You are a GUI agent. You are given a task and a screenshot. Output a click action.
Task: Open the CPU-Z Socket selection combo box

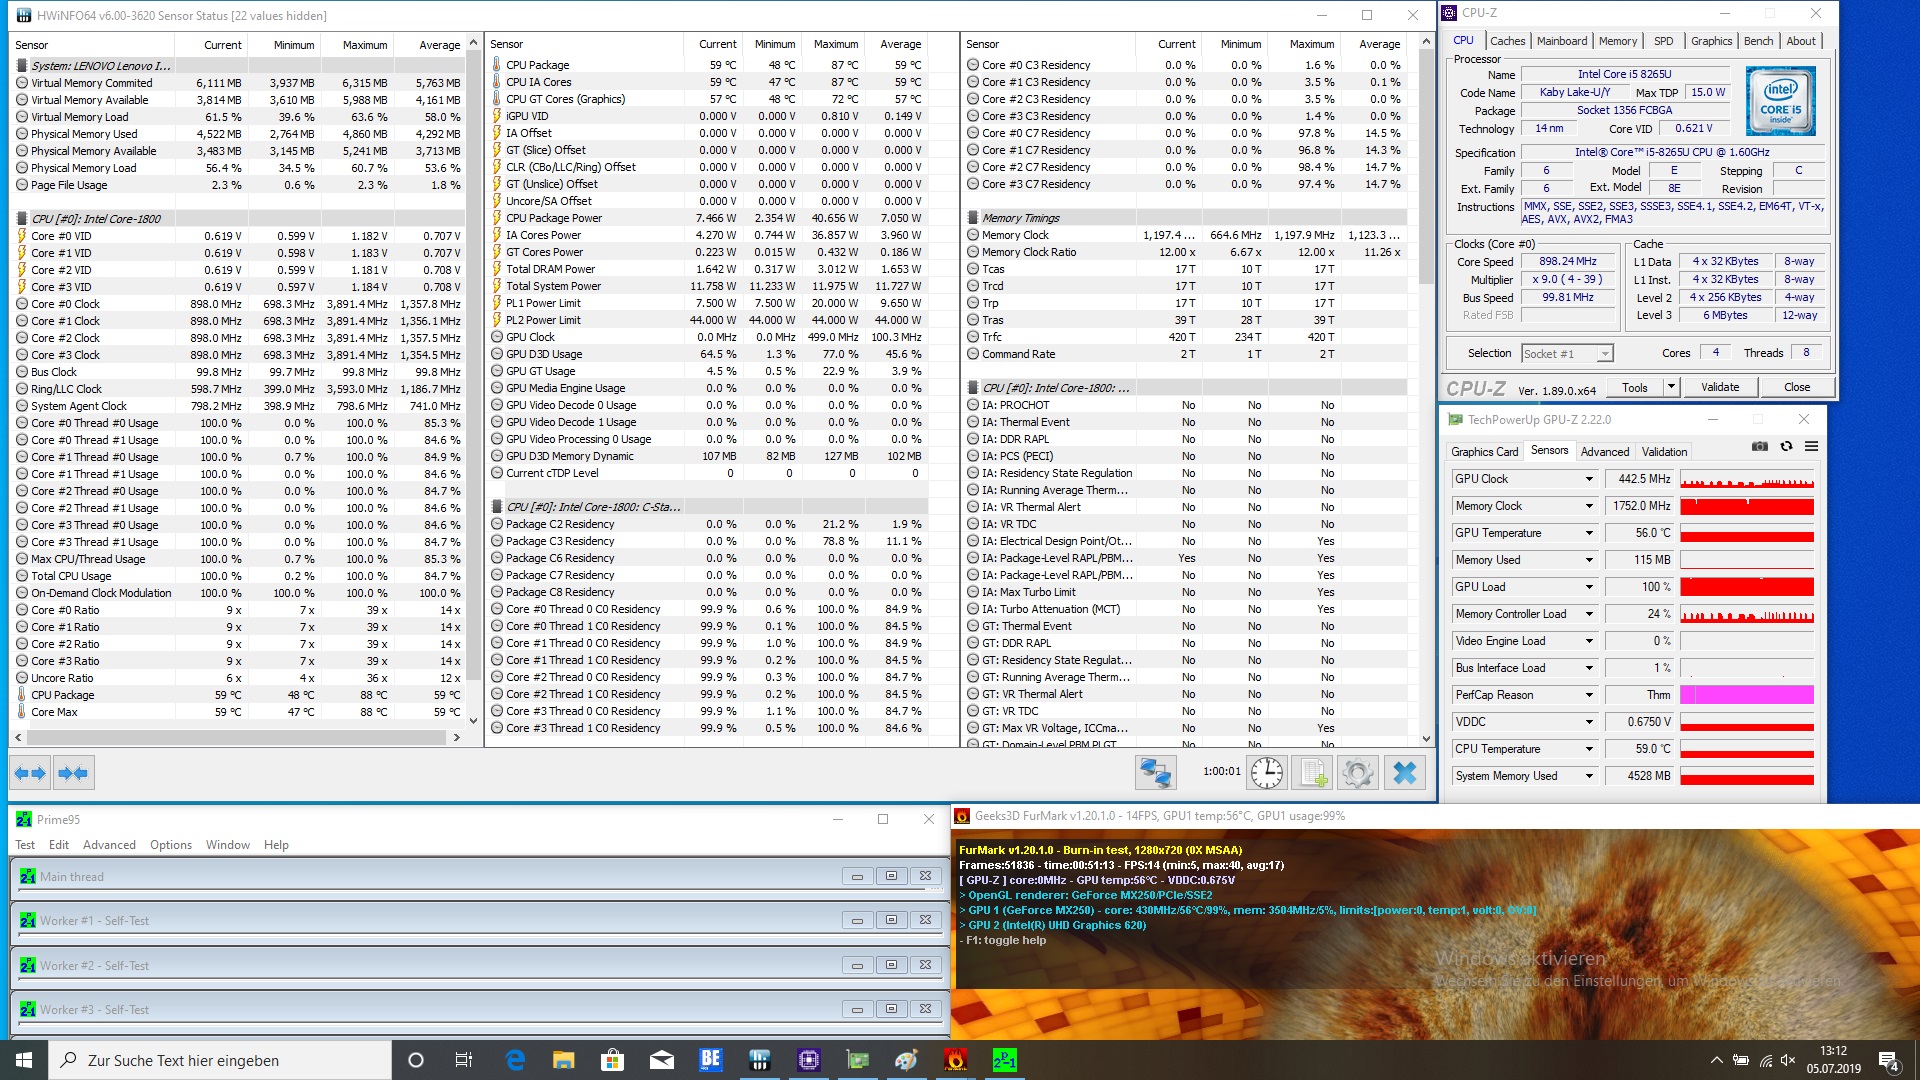1567,353
